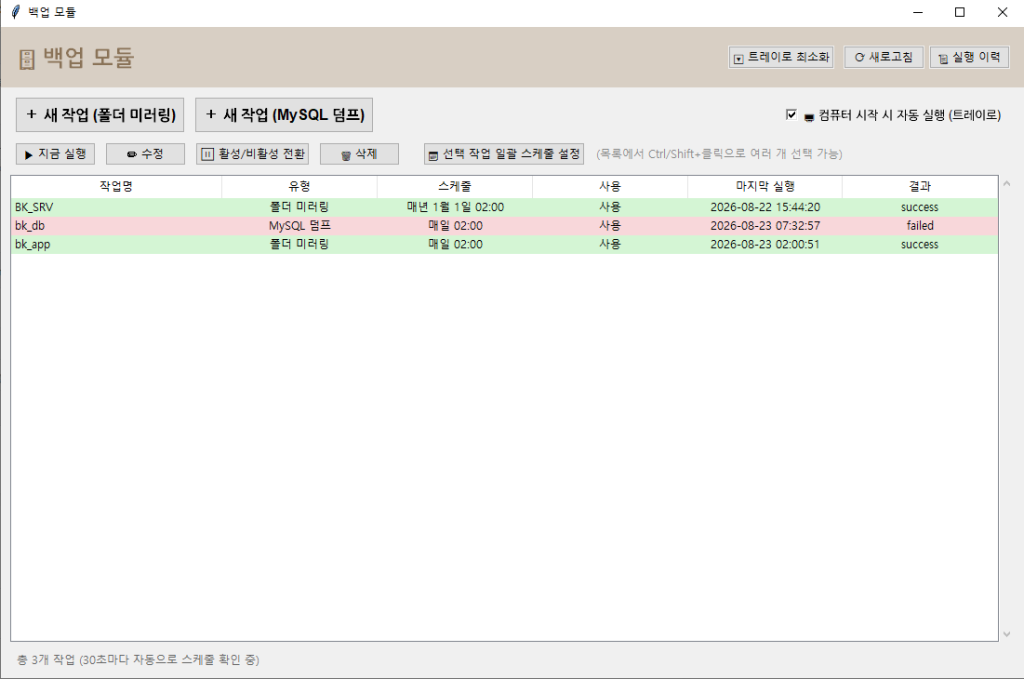Image resolution: width=1024 pixels, height=679 pixels.
Task: Open 선택 작업 일괄 스케줄 설정
Action: (x=504, y=154)
